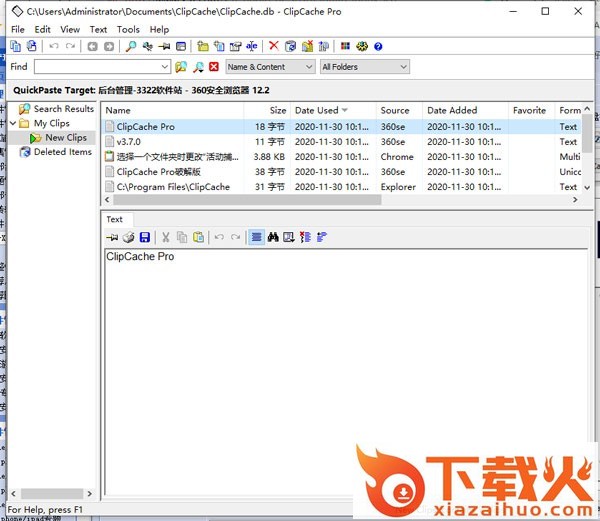
Task: Click the printer icon in the text editor toolbar
Action: coord(129,237)
